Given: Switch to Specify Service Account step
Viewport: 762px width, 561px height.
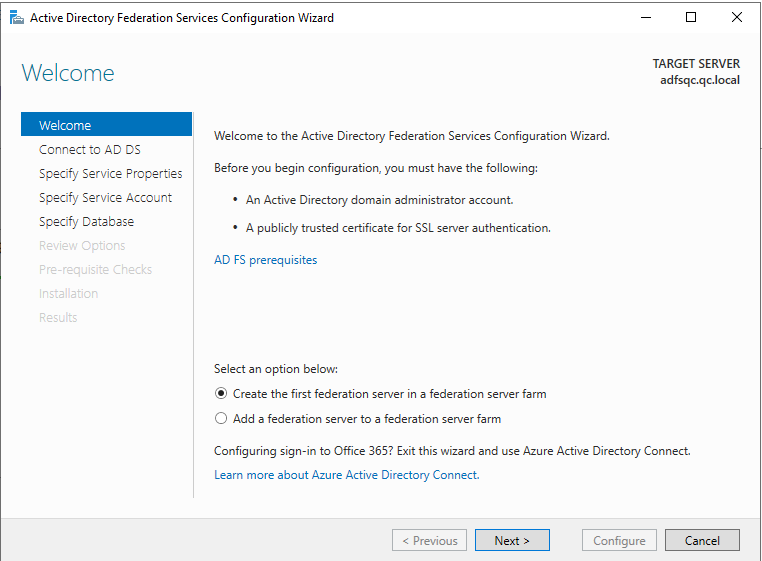Looking at the screenshot, I should pos(105,197).
